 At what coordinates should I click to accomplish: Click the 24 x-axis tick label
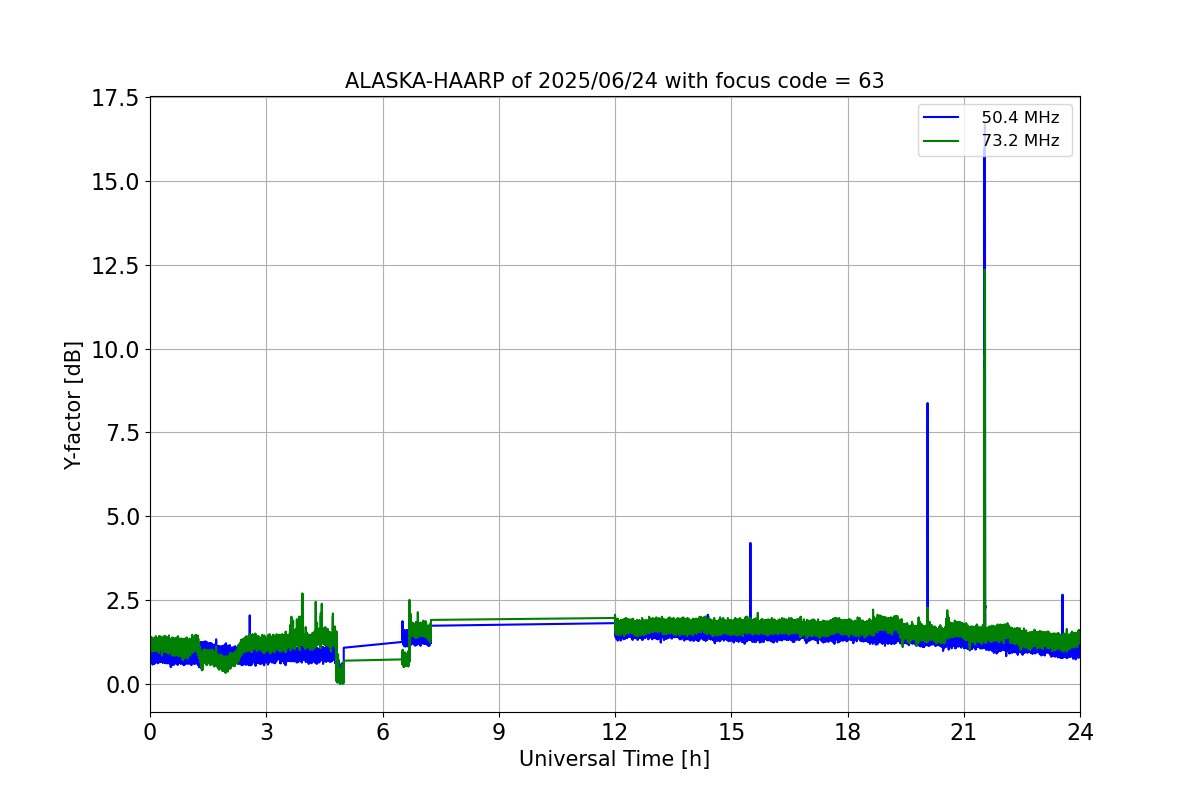click(1080, 732)
